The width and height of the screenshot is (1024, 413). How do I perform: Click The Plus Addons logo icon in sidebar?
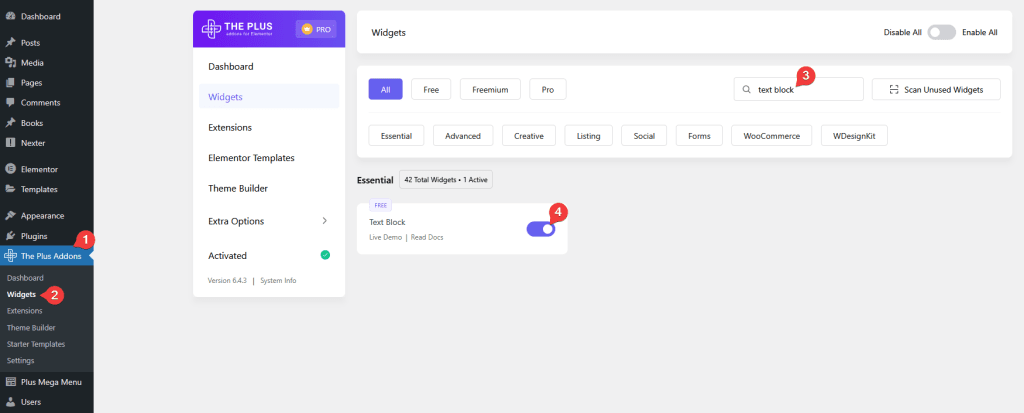coord(10,256)
